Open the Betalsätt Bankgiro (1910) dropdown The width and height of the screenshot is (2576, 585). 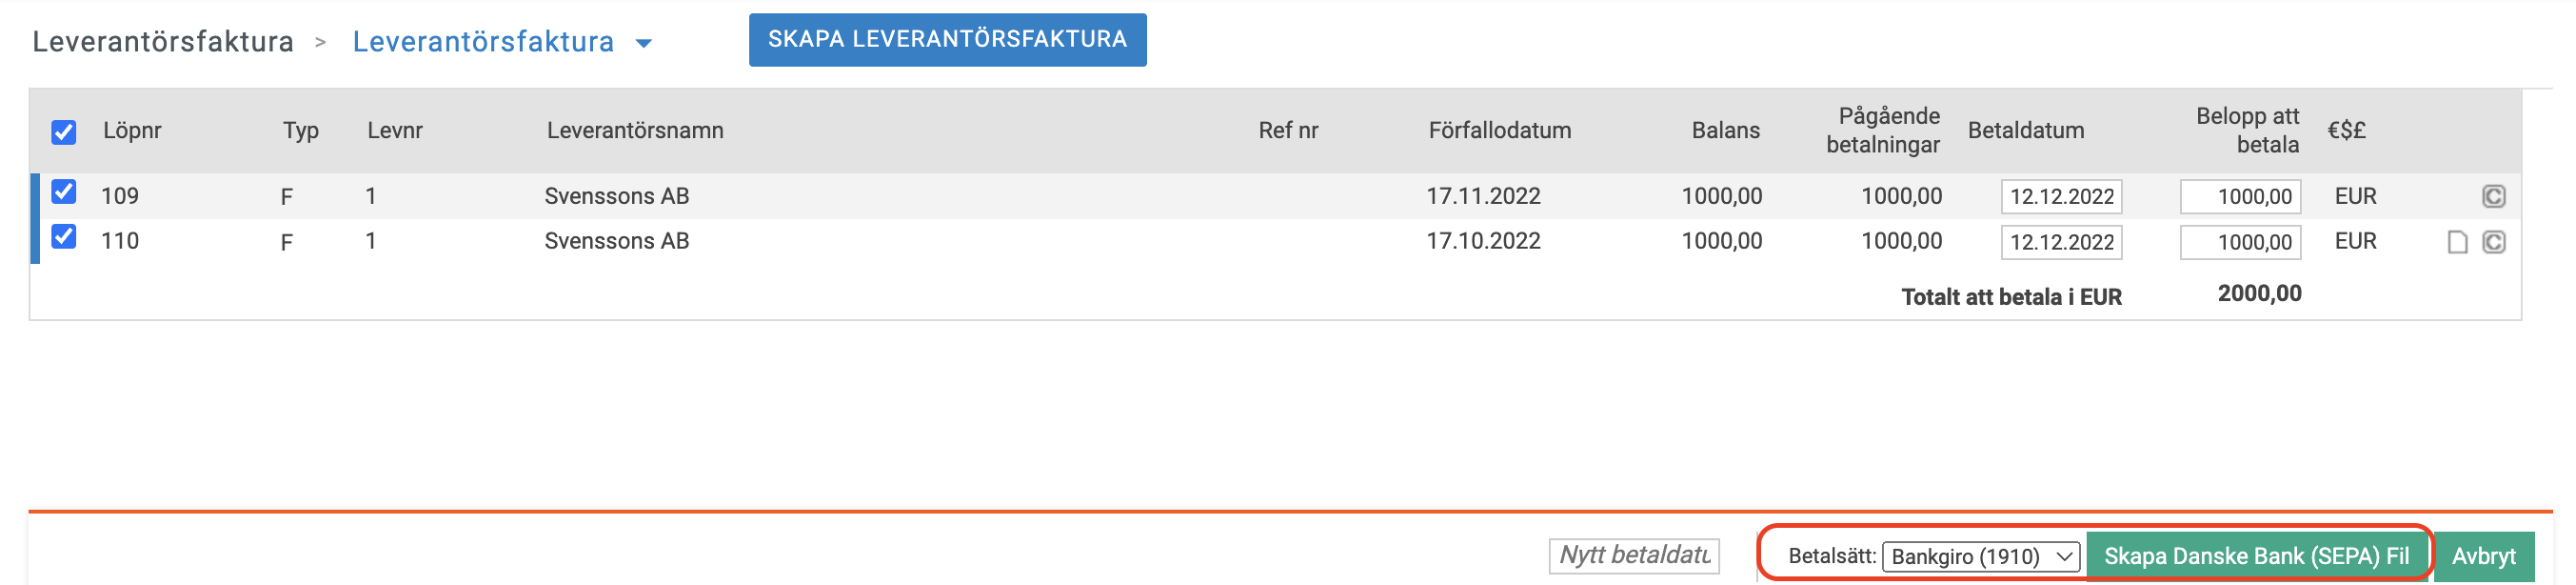1980,556
